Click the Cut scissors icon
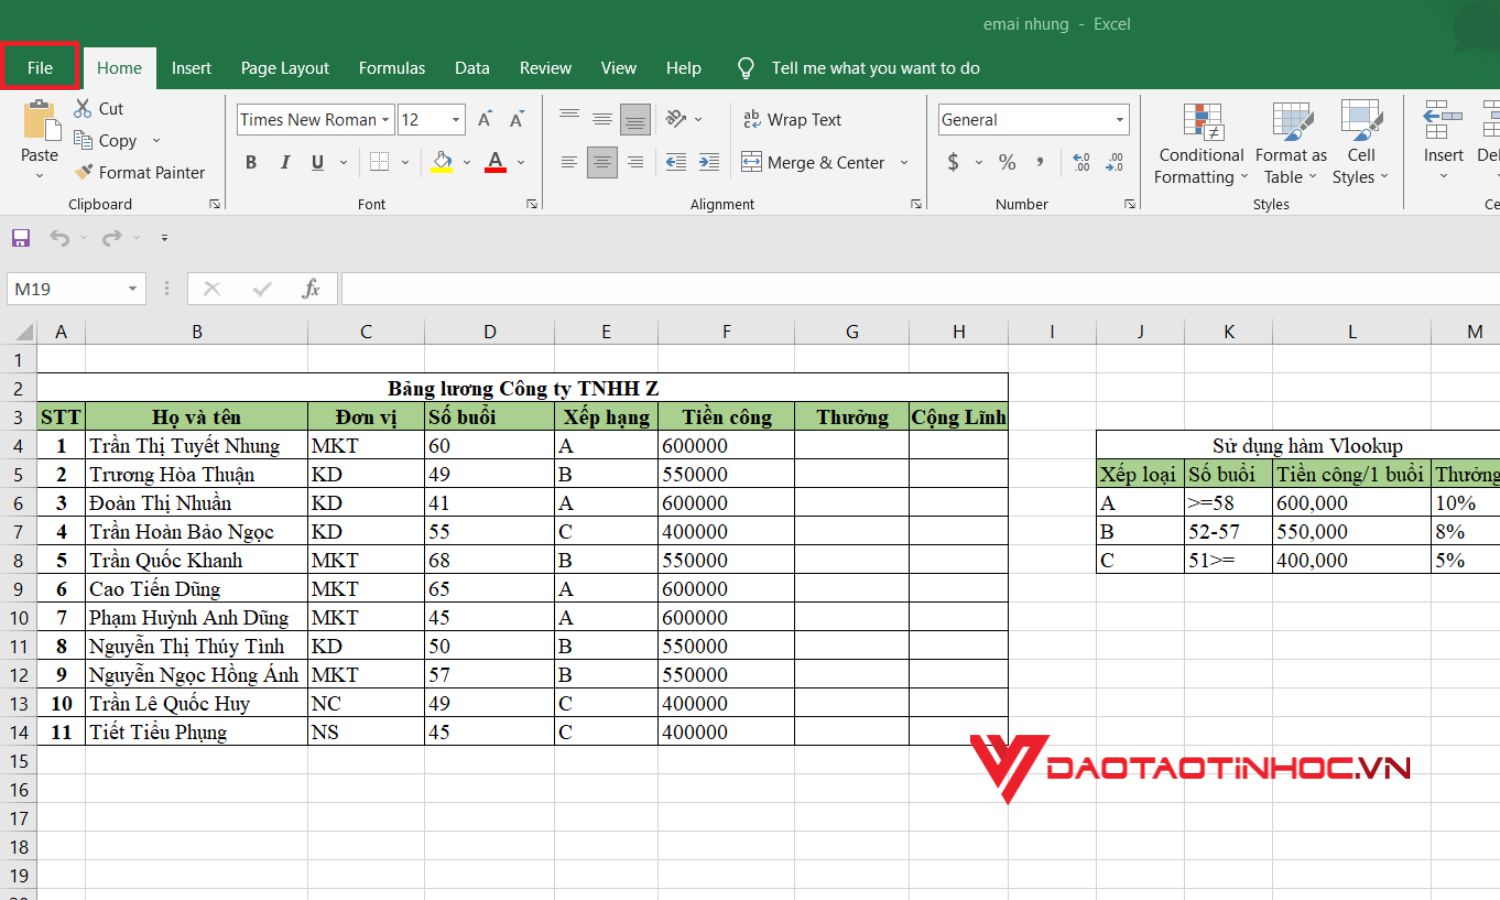The width and height of the screenshot is (1500, 900). 83,109
